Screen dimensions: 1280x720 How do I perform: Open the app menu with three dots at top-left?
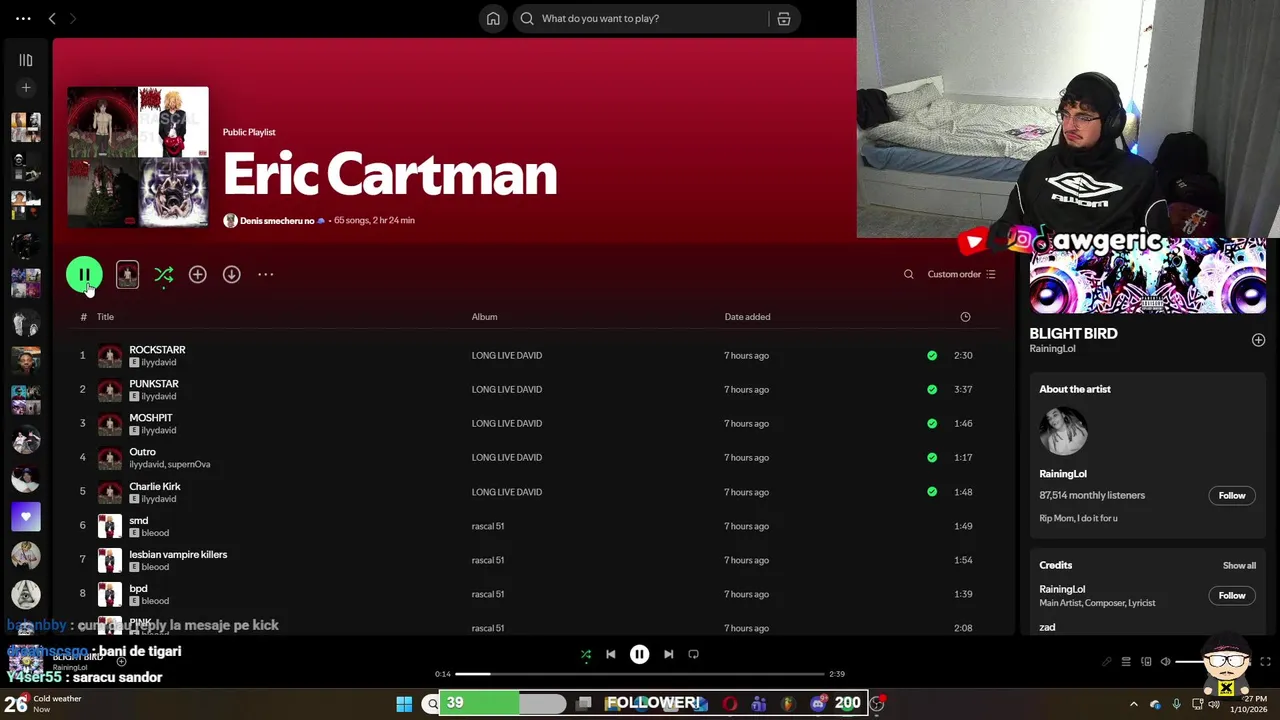23,18
